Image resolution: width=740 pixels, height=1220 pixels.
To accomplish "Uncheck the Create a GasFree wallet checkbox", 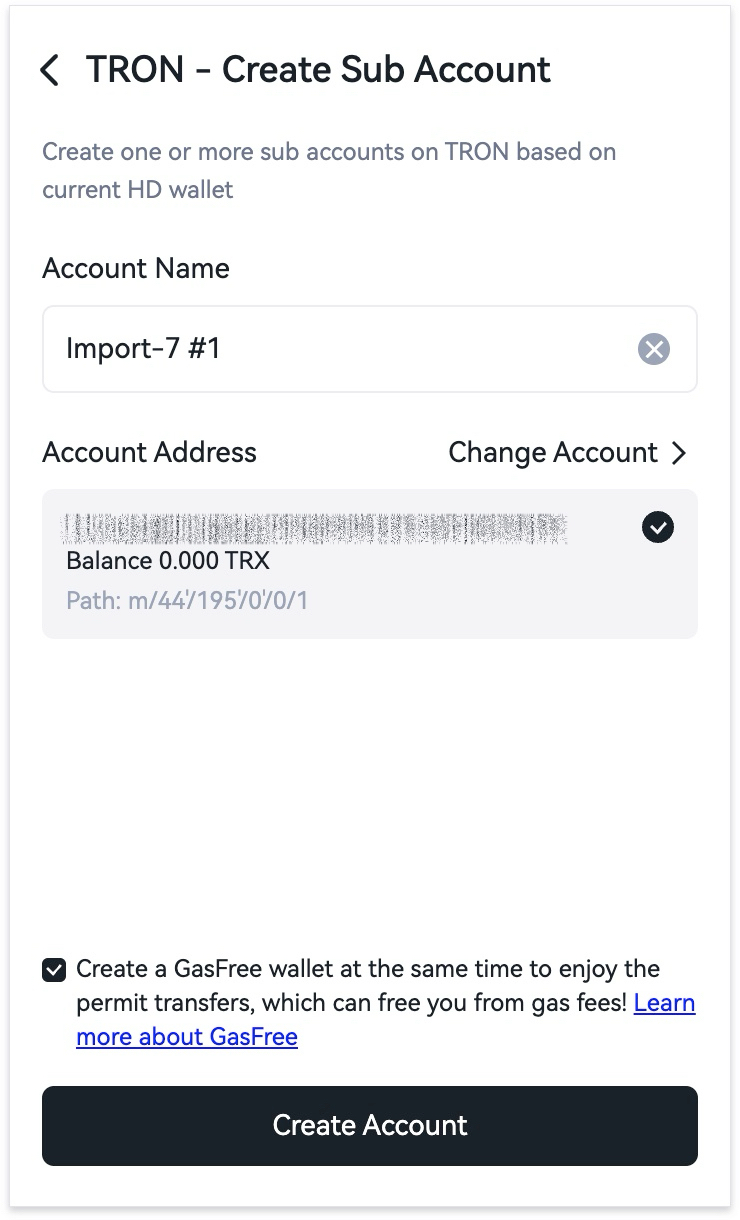I will 54,970.
